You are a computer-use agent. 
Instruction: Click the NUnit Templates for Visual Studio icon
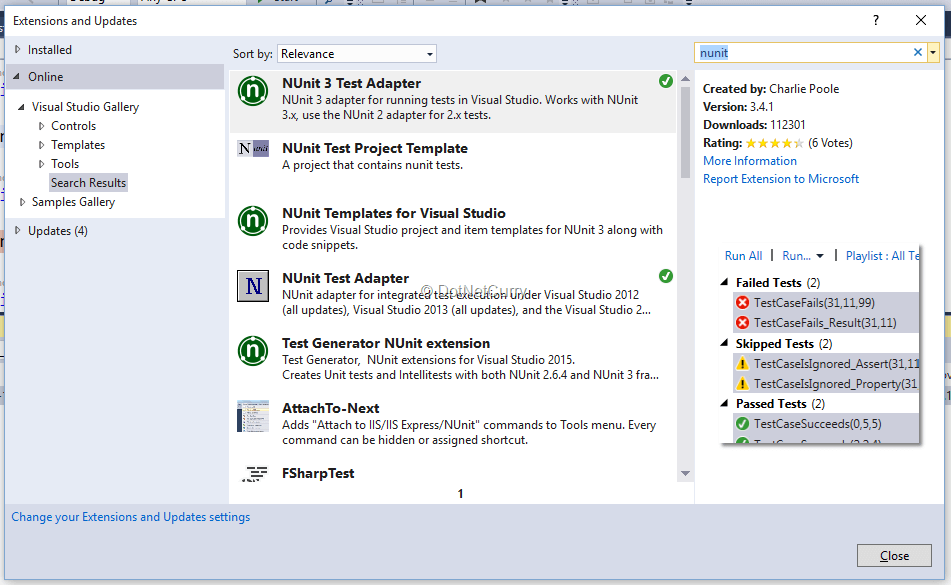253,221
